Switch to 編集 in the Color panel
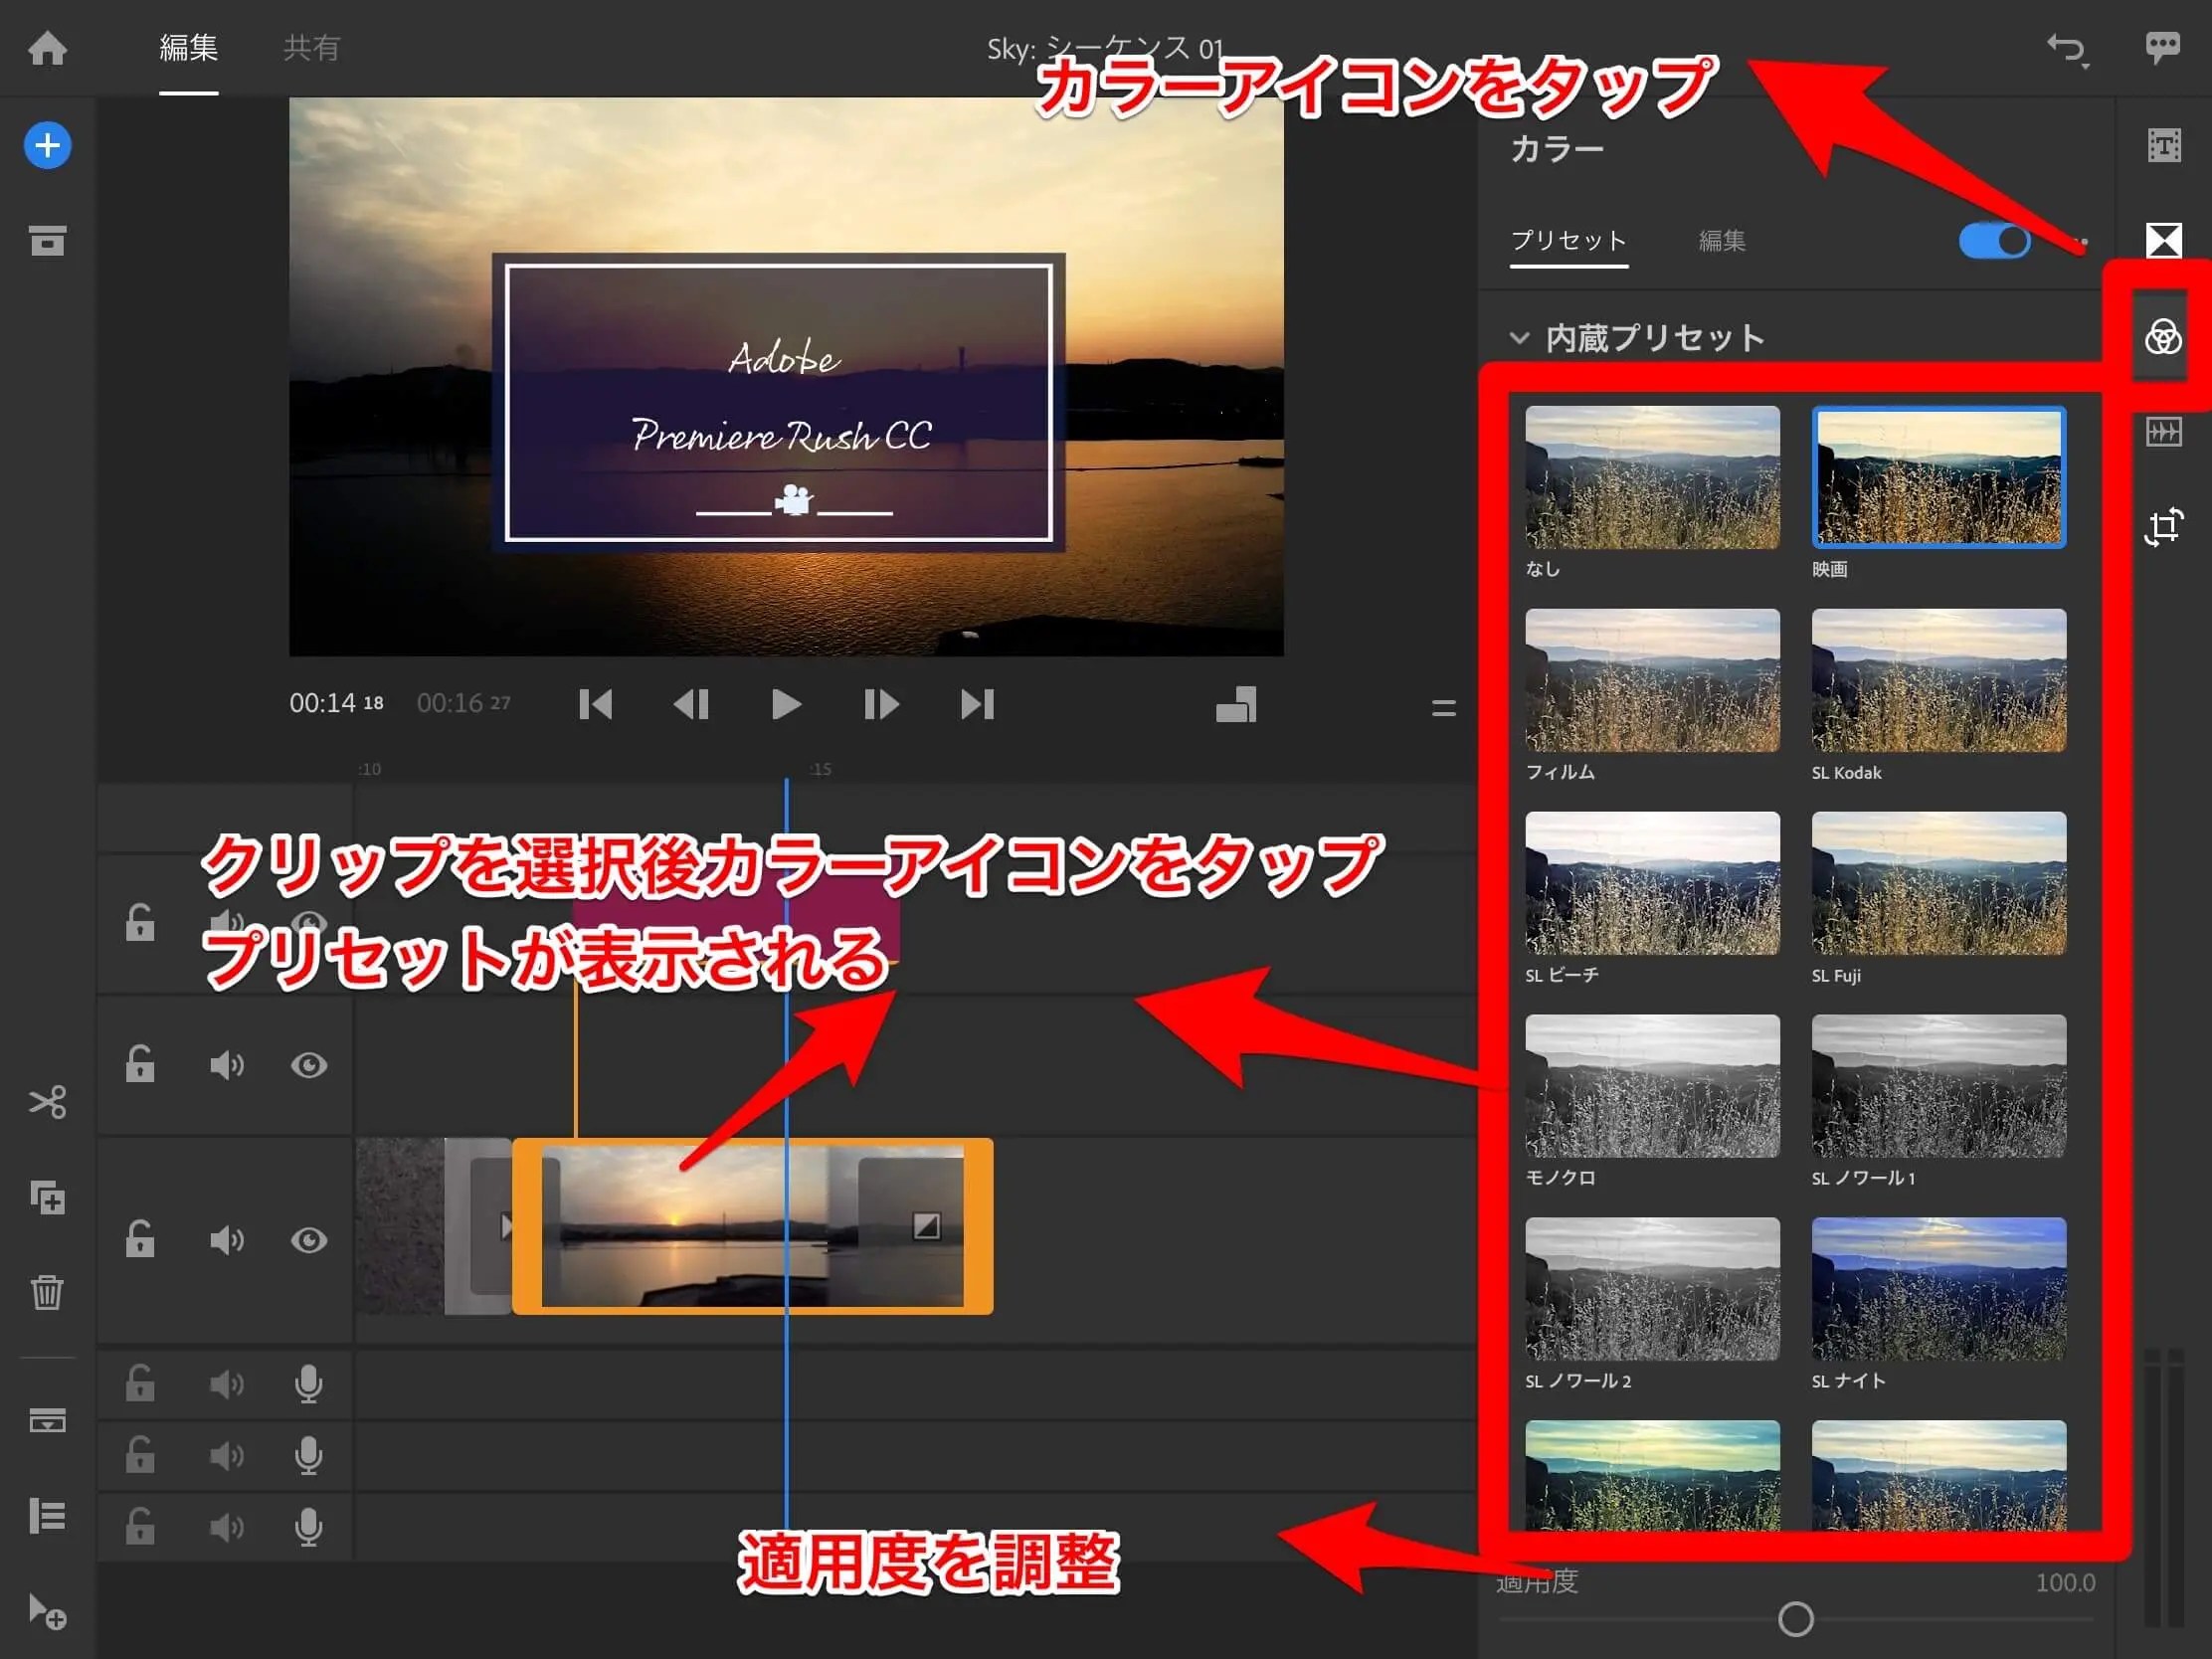 (1722, 240)
